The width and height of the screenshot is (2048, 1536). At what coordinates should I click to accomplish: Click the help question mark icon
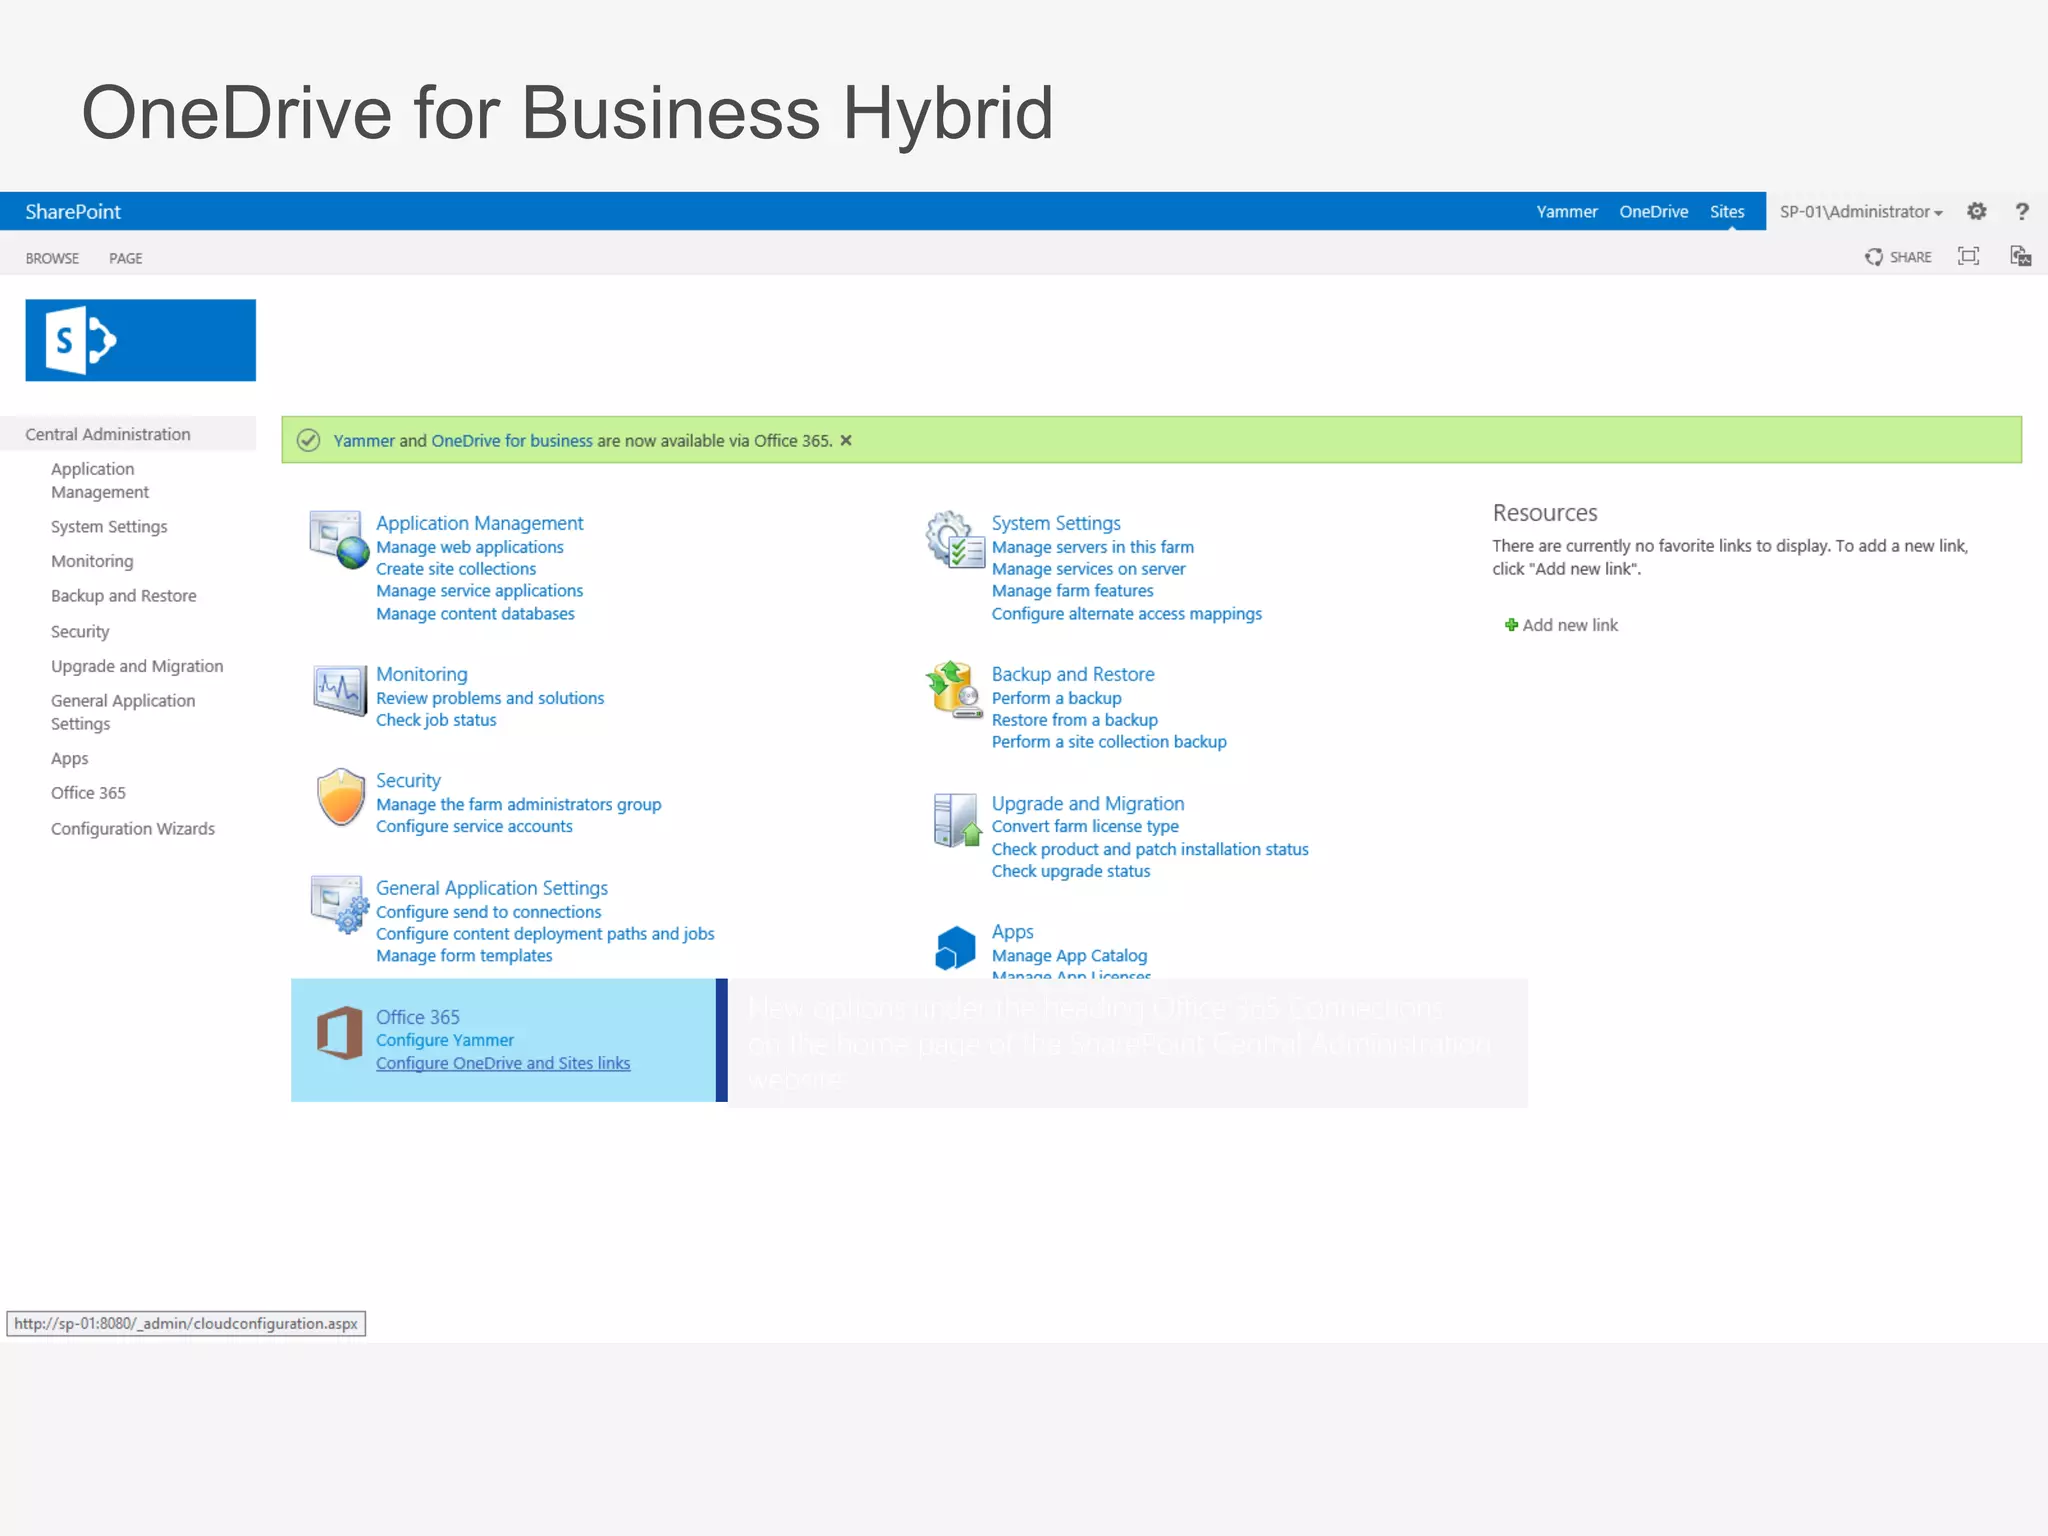tap(2022, 211)
